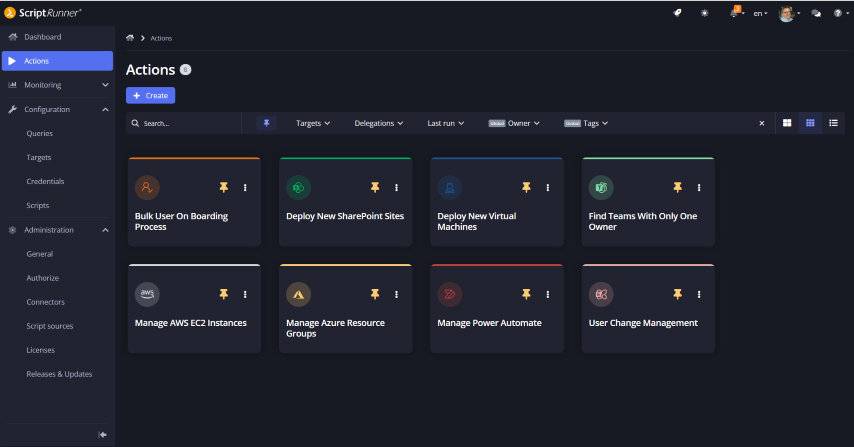Click the Azure Resource Groups icon
This screenshot has width=854, height=447.
click(x=298, y=294)
